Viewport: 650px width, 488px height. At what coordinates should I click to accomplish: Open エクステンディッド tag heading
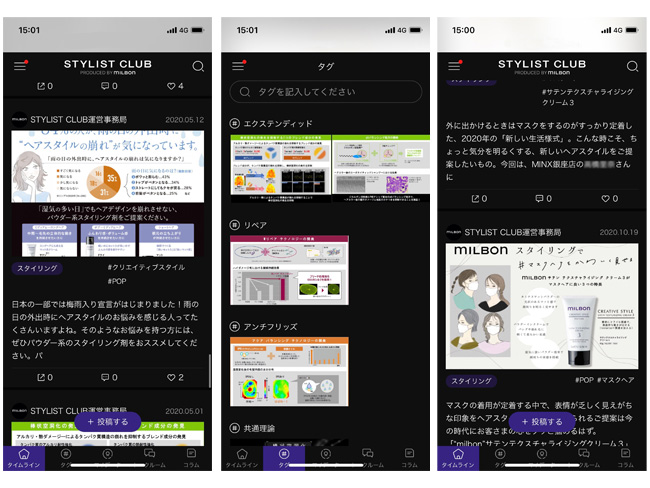point(278,124)
